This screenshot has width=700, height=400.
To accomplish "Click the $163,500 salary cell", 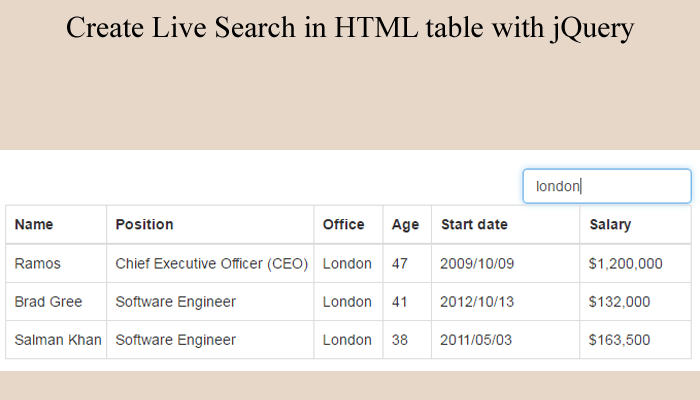I will (620, 340).
